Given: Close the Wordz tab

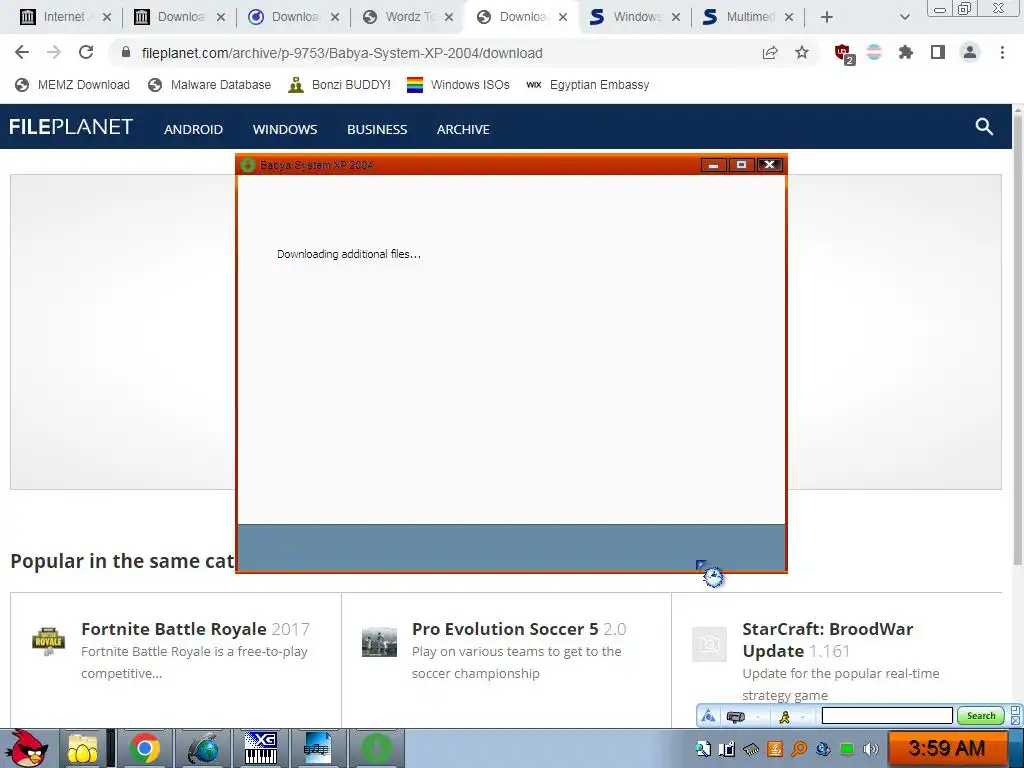Looking at the screenshot, I should [x=449, y=17].
